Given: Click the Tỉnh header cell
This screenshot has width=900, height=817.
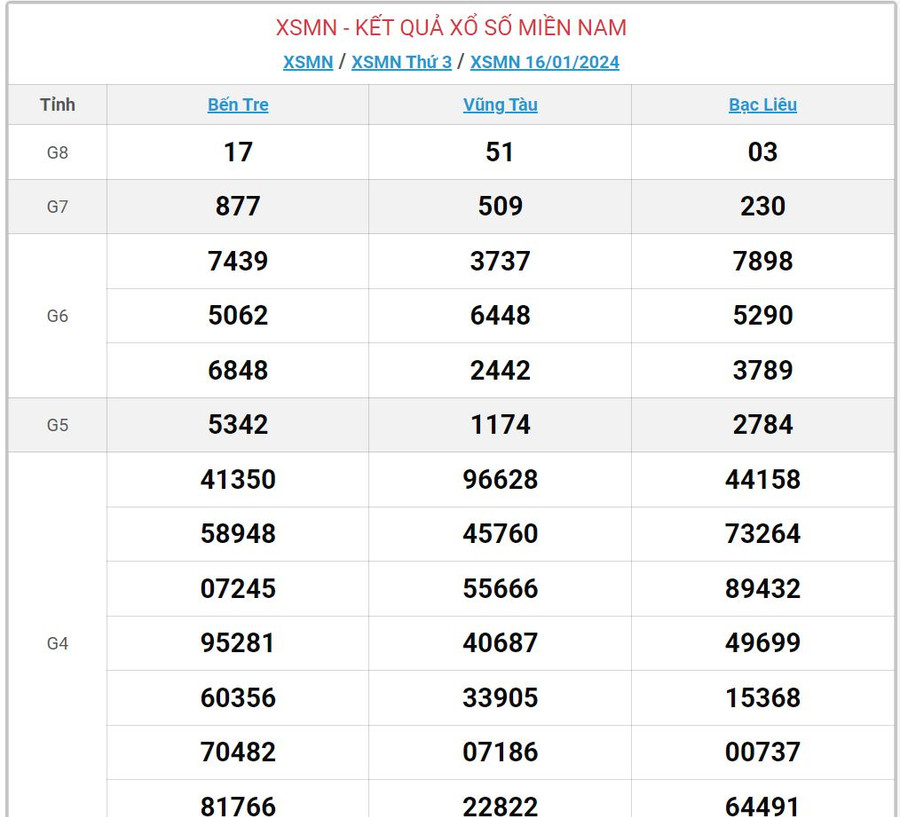Looking at the screenshot, I should pyautogui.click(x=58, y=105).
